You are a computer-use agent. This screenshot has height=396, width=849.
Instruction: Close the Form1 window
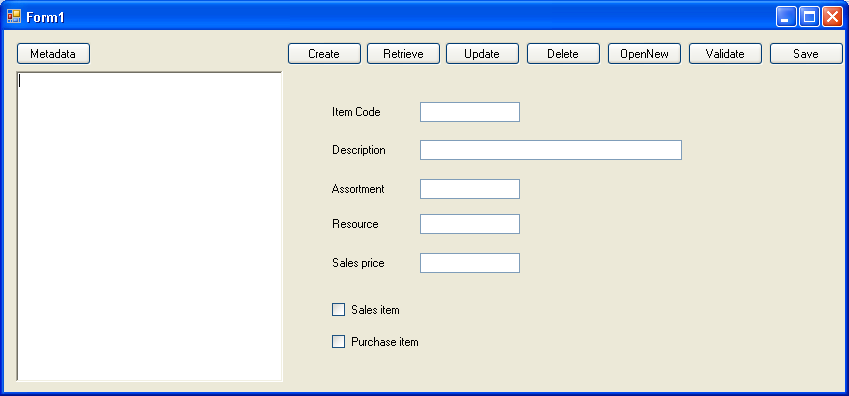click(832, 17)
